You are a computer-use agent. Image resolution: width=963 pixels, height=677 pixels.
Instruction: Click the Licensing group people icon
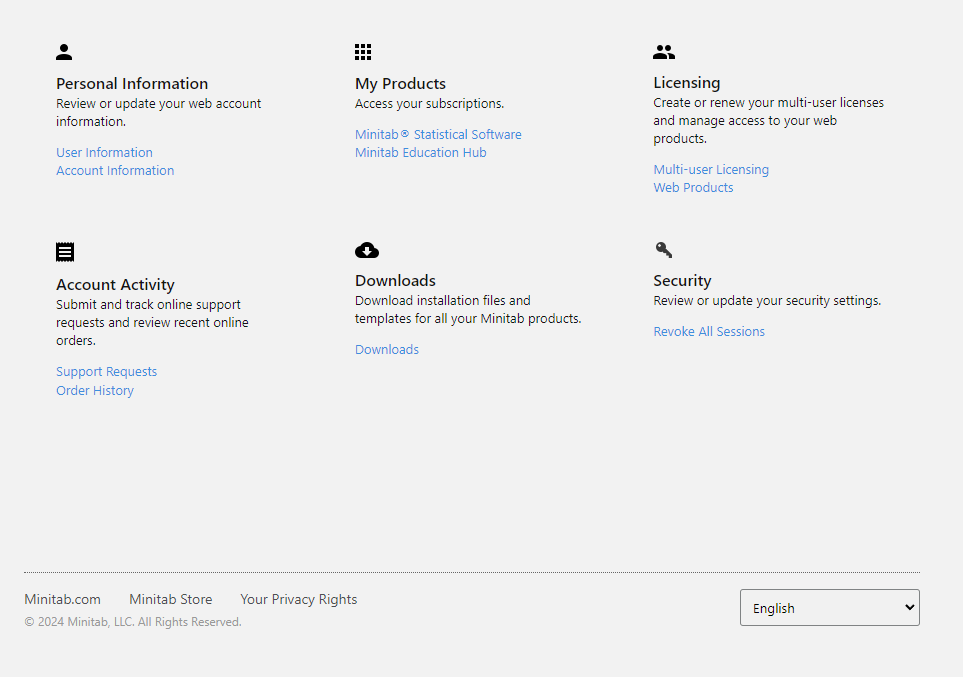pyautogui.click(x=664, y=52)
